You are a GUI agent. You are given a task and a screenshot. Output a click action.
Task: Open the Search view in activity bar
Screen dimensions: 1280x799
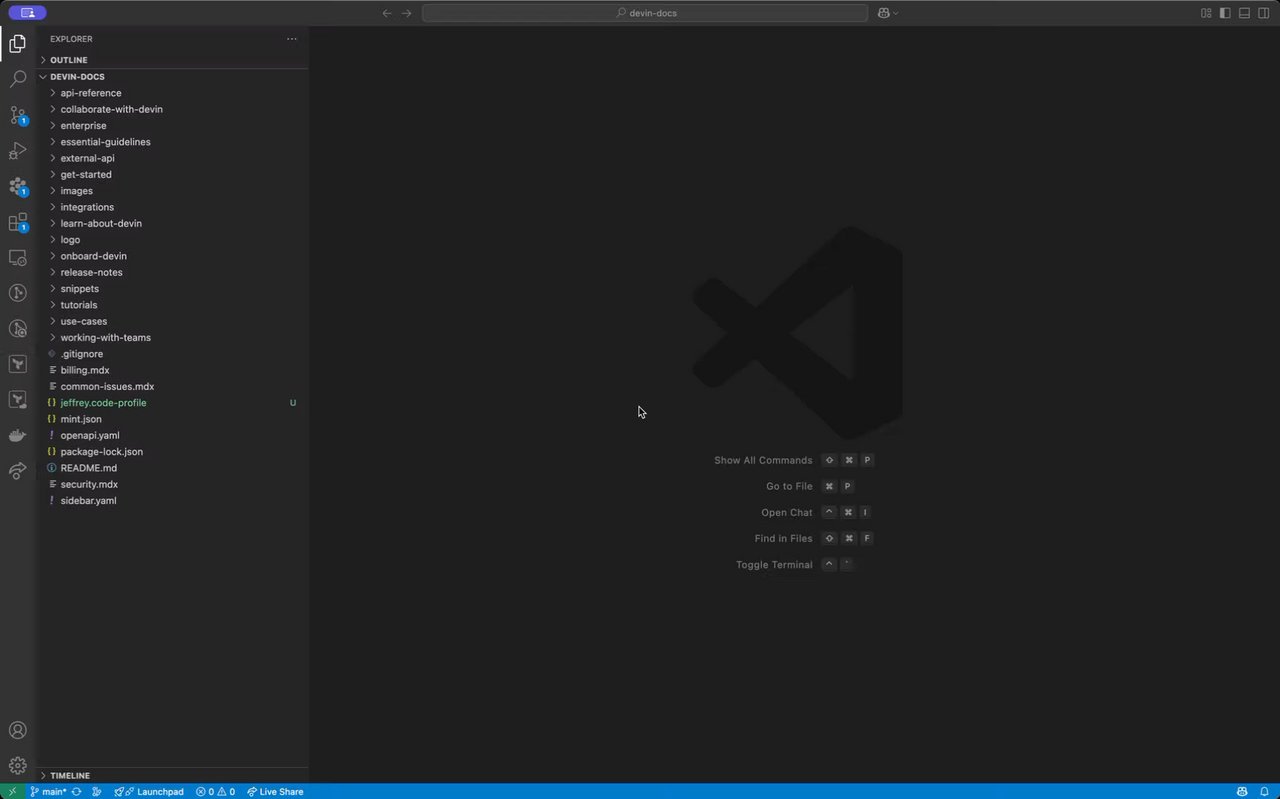tap(18, 79)
